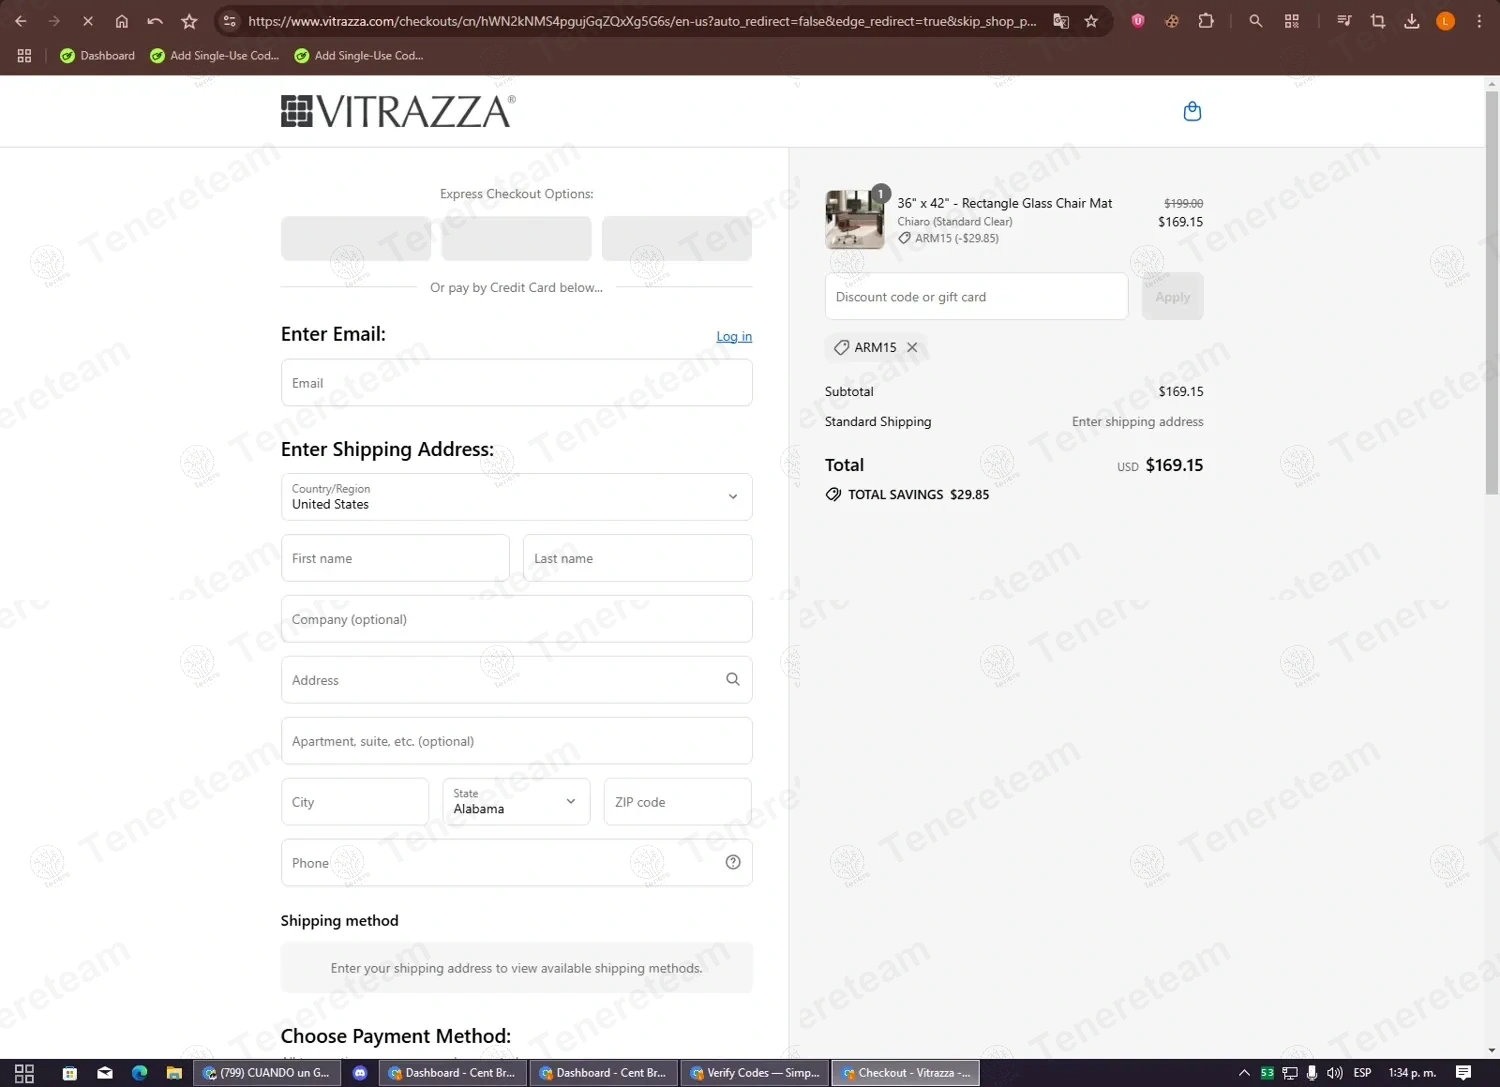Screen dimensions: 1500x1087
Task: Open the shopping bag cart icon
Action: [x=1192, y=111]
